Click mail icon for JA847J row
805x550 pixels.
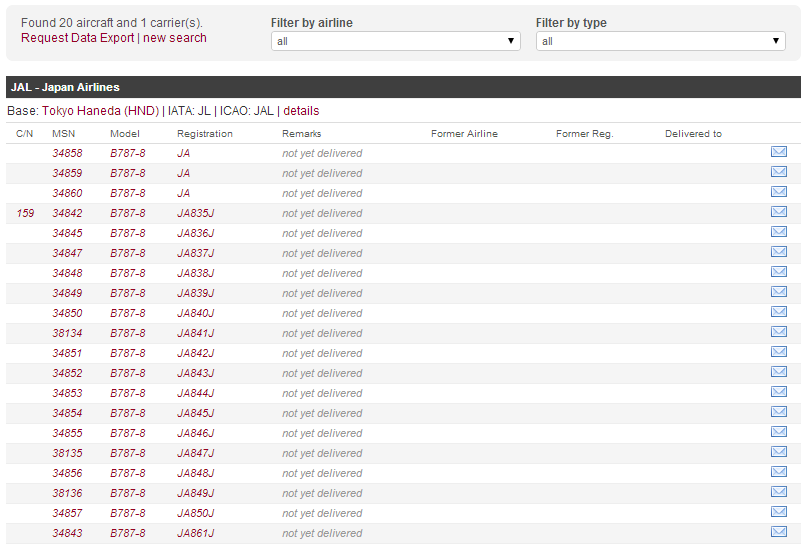(x=778, y=452)
